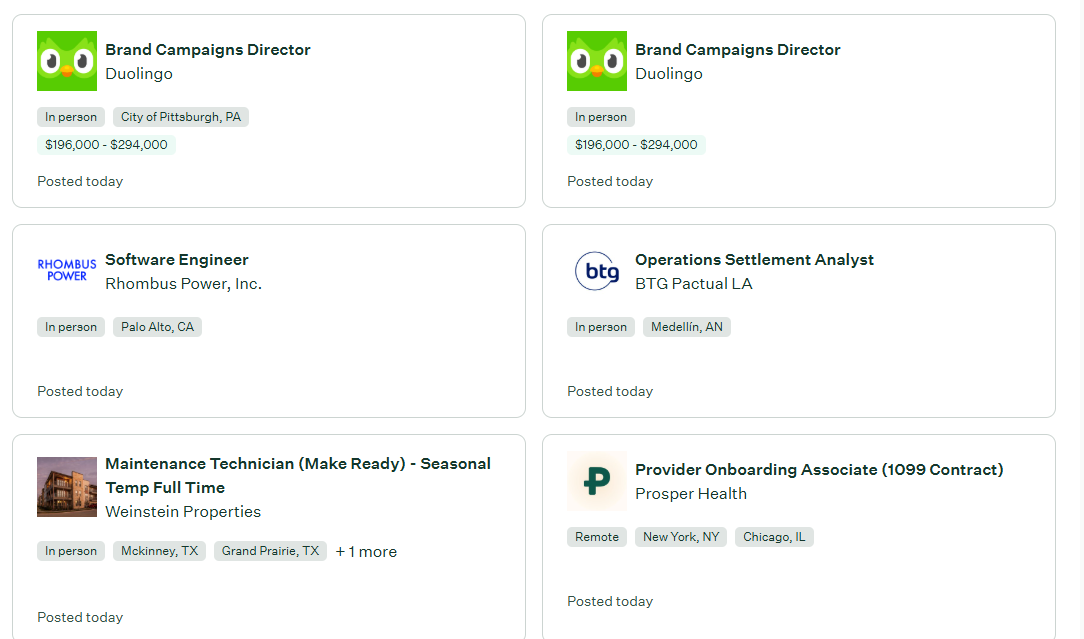Click the Duolingo owl logo on listing without location
This screenshot has width=1084, height=639.
click(x=597, y=61)
